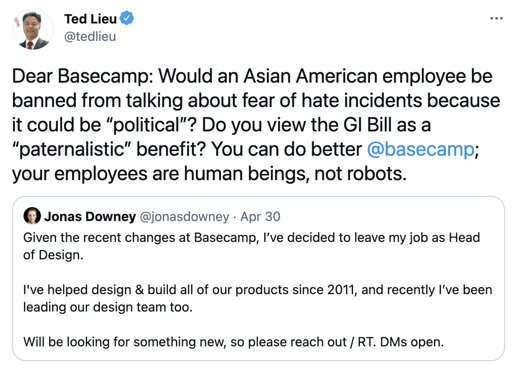Click the 'DMs open' line in quote
Viewport: 518px width, 369px height.
233,342
